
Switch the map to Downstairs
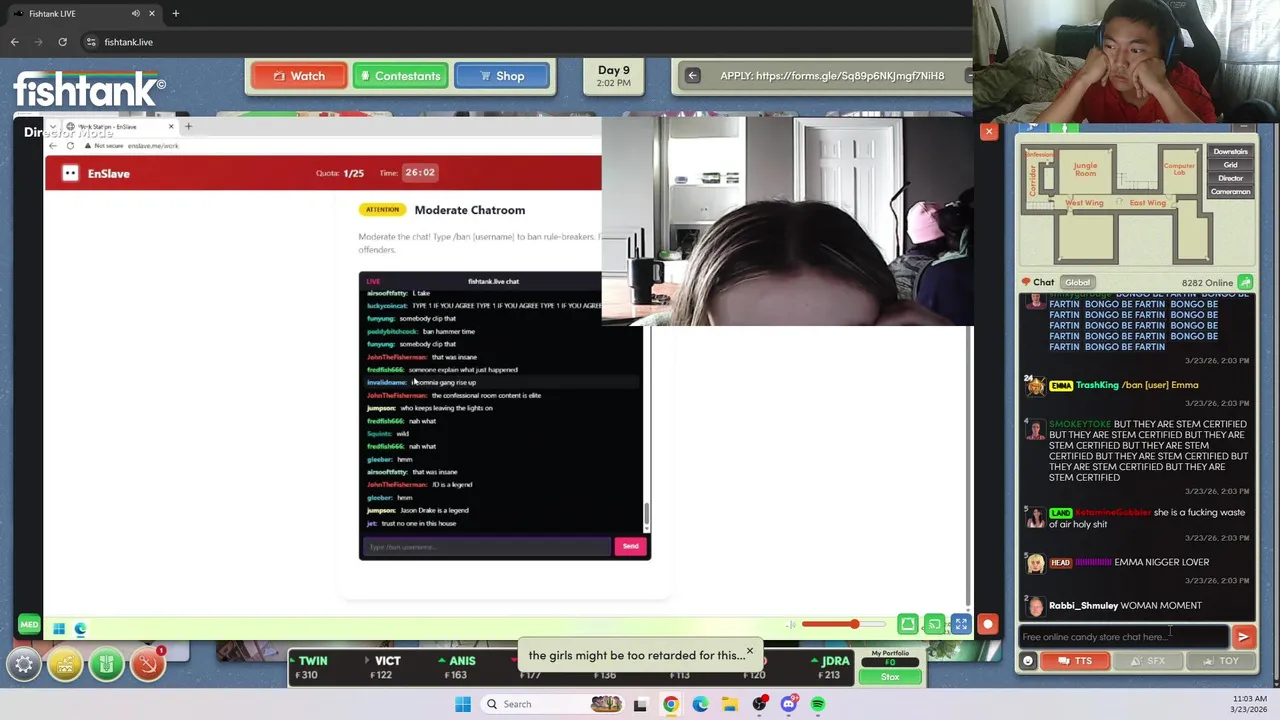point(1230,152)
